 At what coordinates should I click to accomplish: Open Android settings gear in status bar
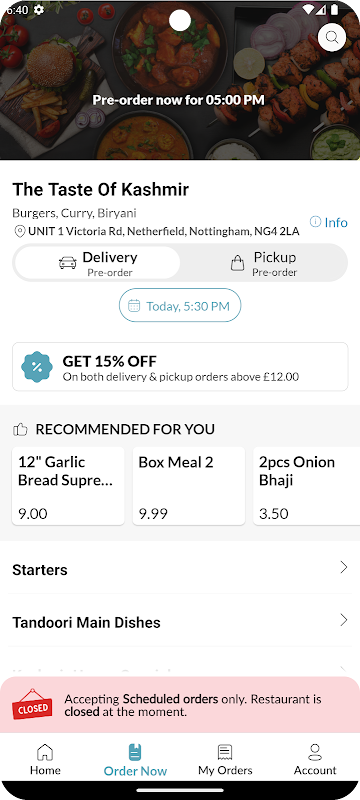click(38, 10)
